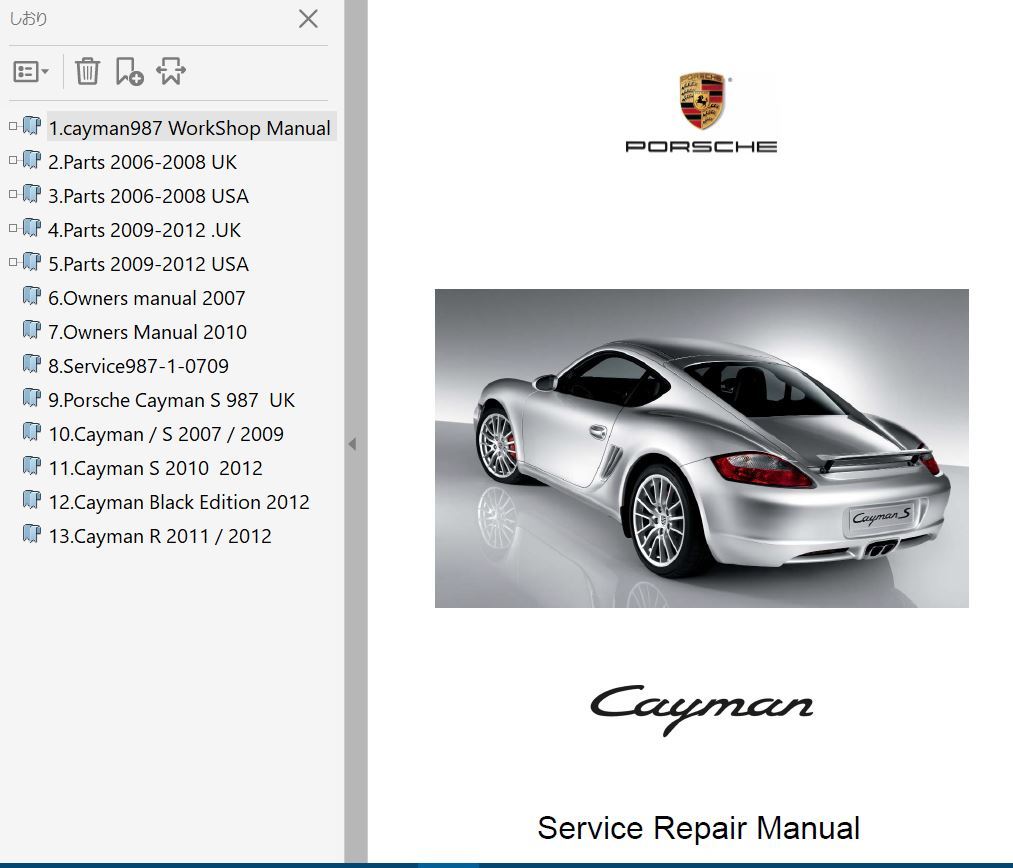Open the '7.Owners Manual 2010' bookmark

point(145,331)
